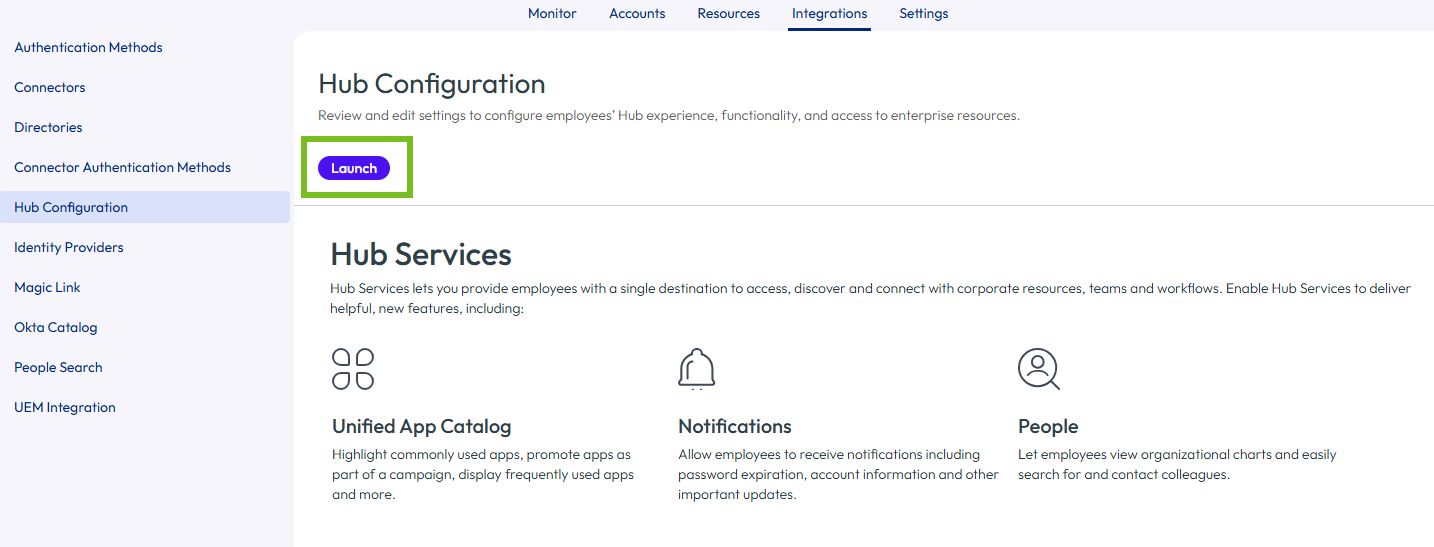Go to UEM Integration
This screenshot has height=547, width=1434.
click(x=145, y=407)
